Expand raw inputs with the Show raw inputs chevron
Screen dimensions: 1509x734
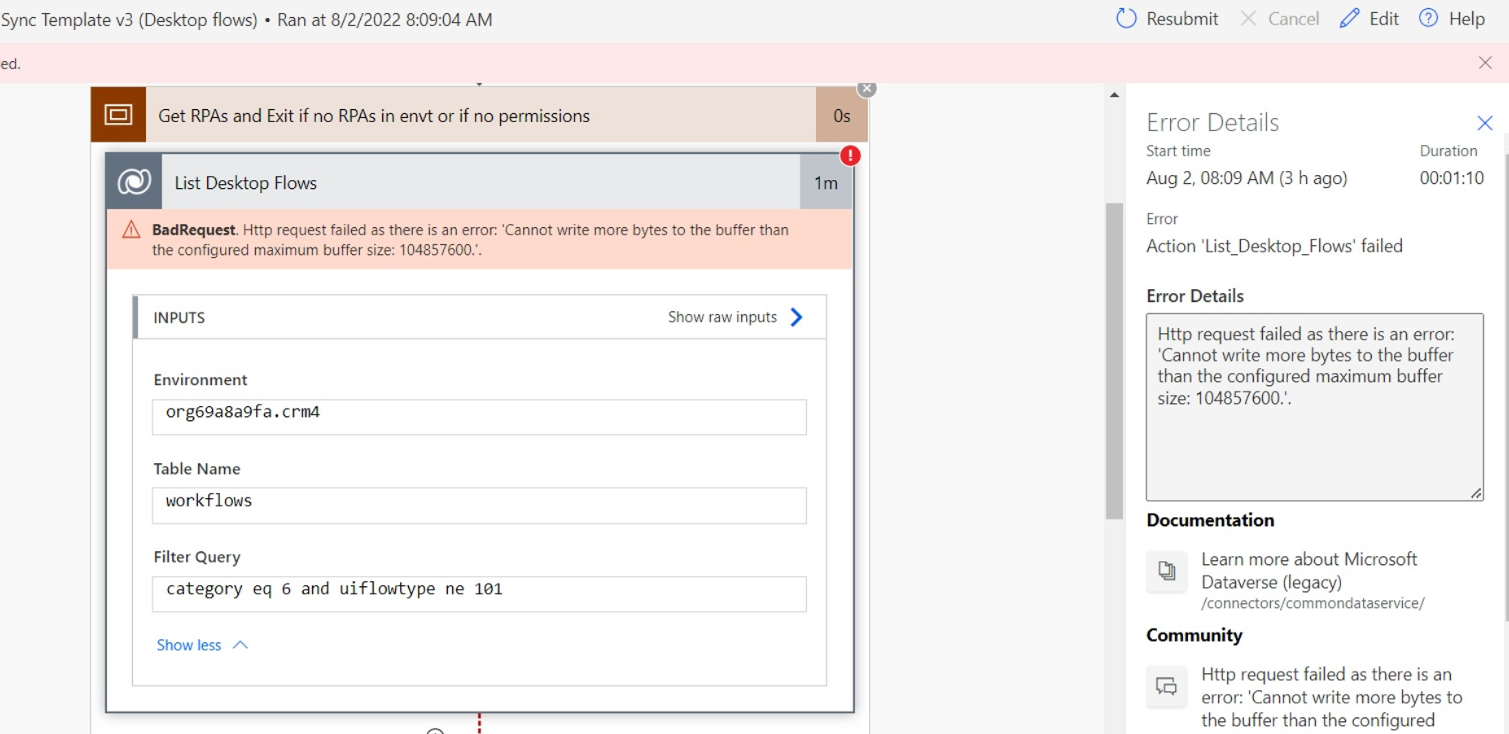coord(795,317)
